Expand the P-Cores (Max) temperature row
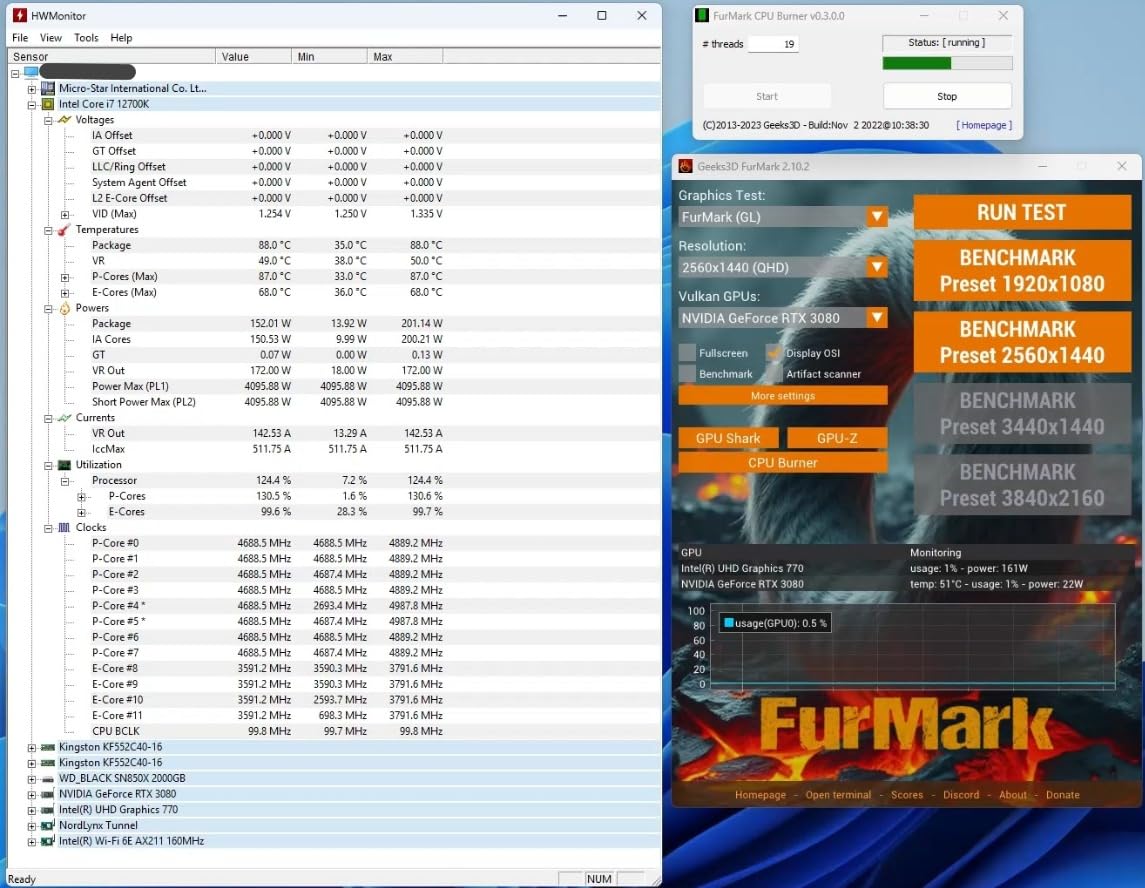This screenshot has width=1145, height=888. pos(65,278)
